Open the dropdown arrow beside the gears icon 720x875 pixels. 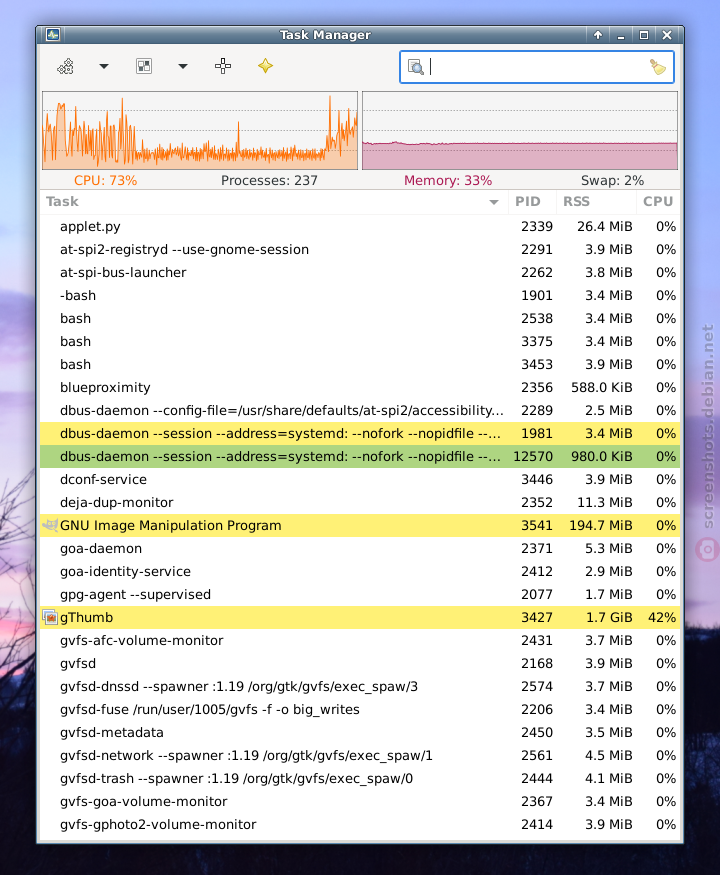click(x=104, y=66)
